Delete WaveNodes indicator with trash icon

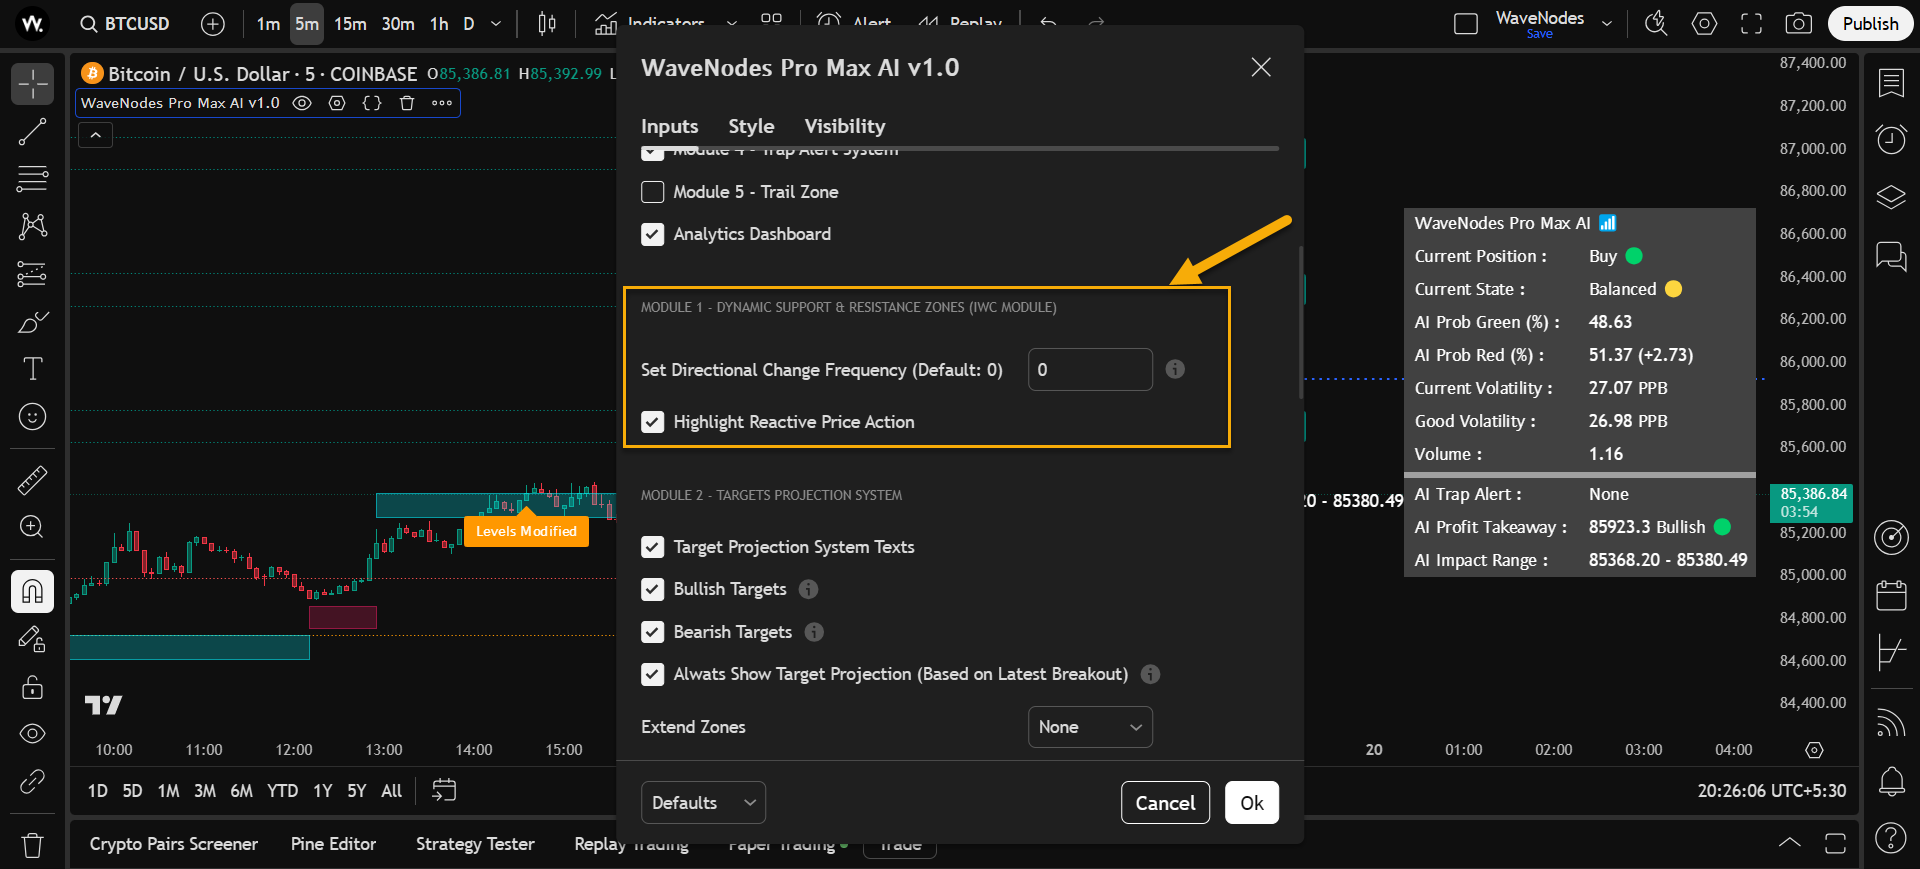pyautogui.click(x=407, y=103)
